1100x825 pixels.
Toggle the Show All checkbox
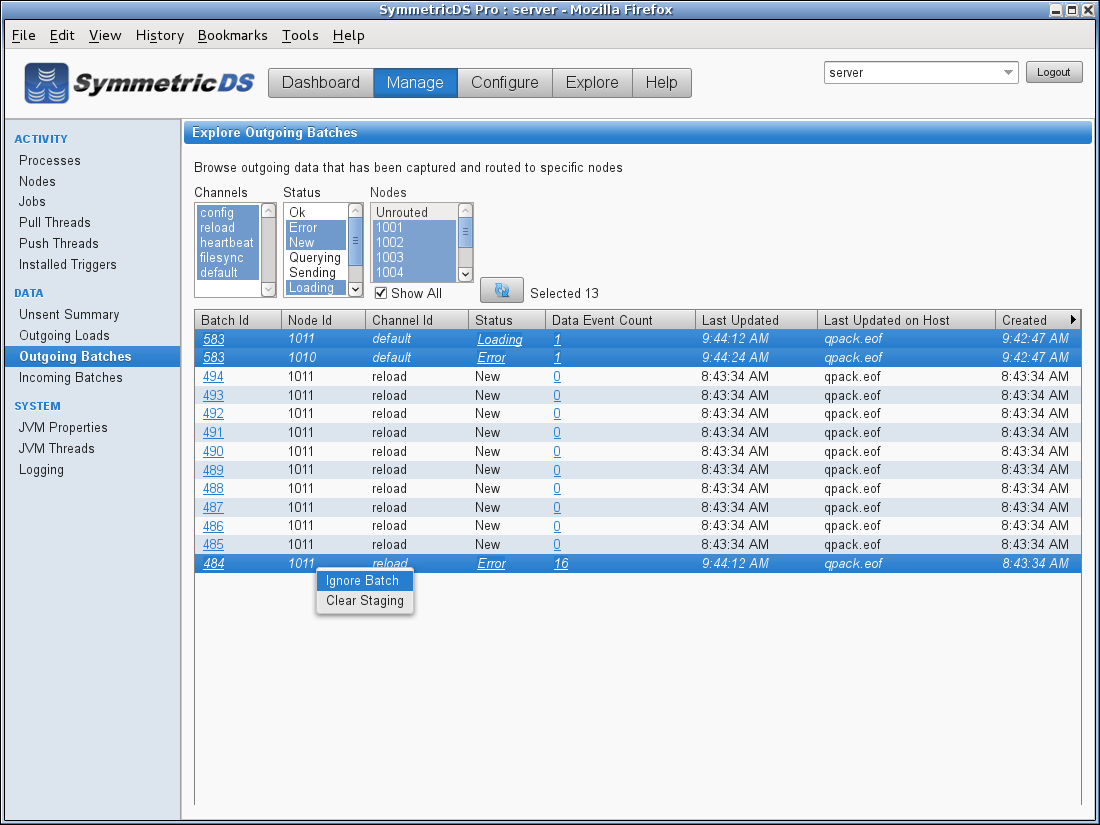(381, 293)
